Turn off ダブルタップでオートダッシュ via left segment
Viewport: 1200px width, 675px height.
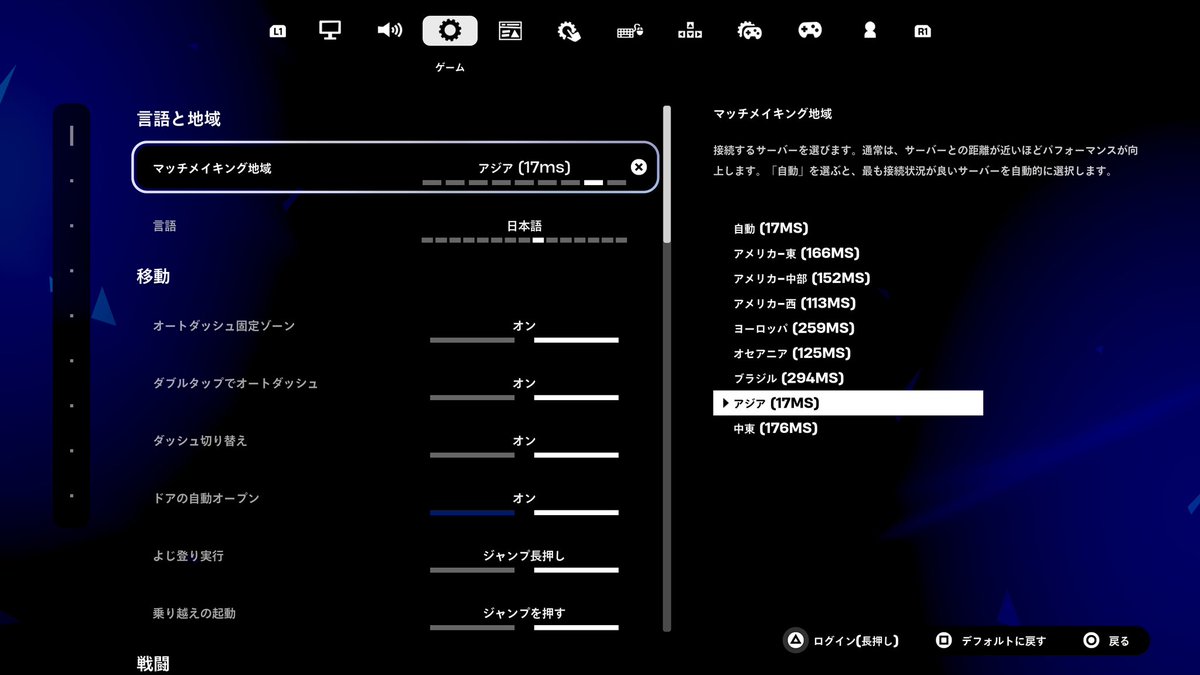coord(472,398)
